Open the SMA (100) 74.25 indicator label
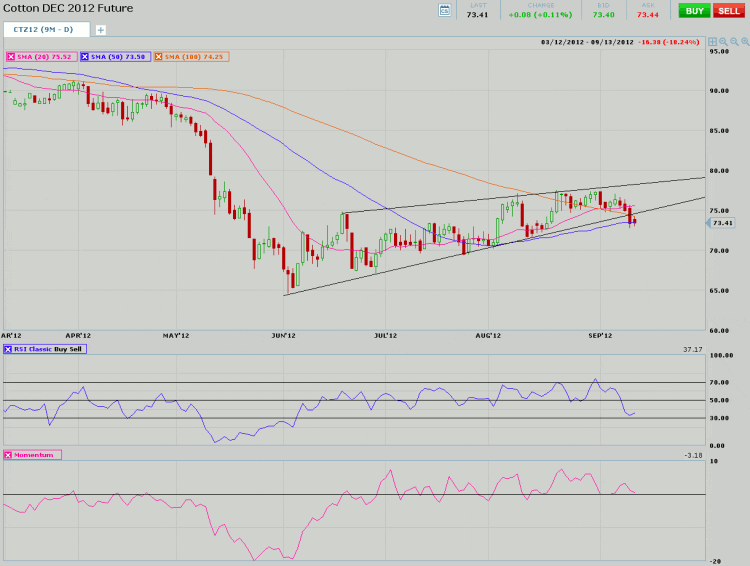750x566 pixels. pyautogui.click(x=195, y=57)
